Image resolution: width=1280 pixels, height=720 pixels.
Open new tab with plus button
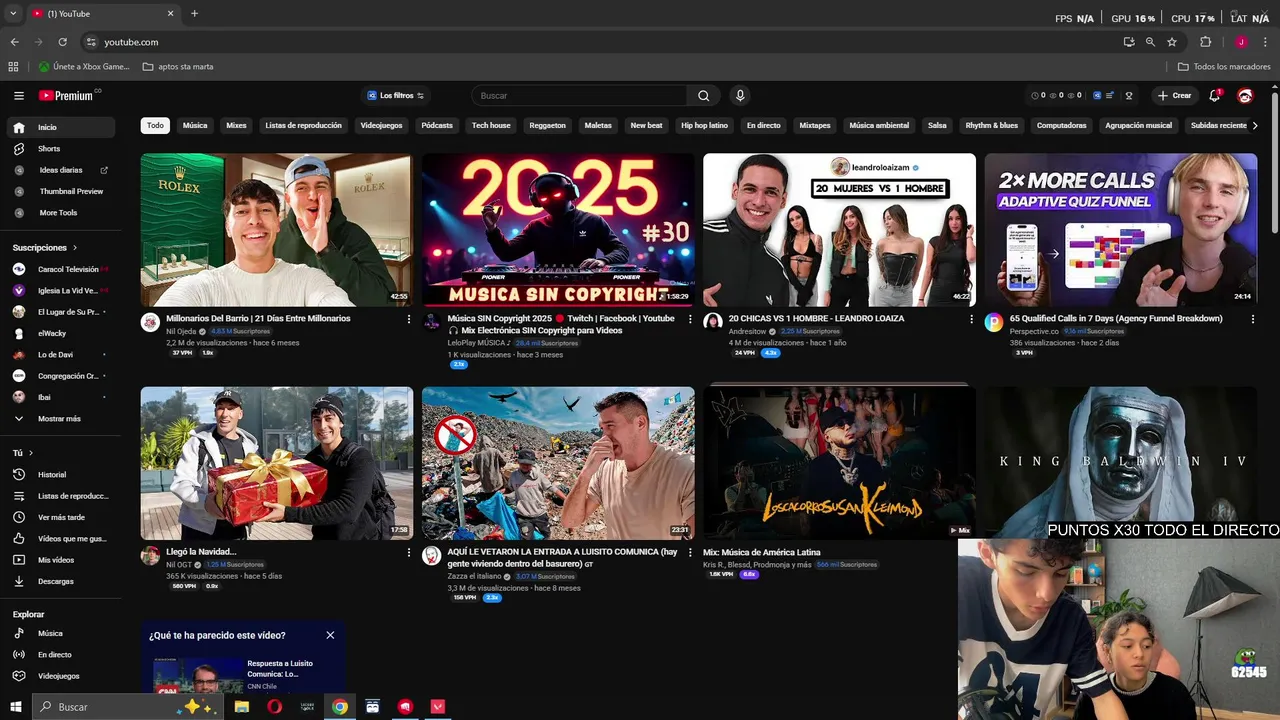[x=194, y=14]
